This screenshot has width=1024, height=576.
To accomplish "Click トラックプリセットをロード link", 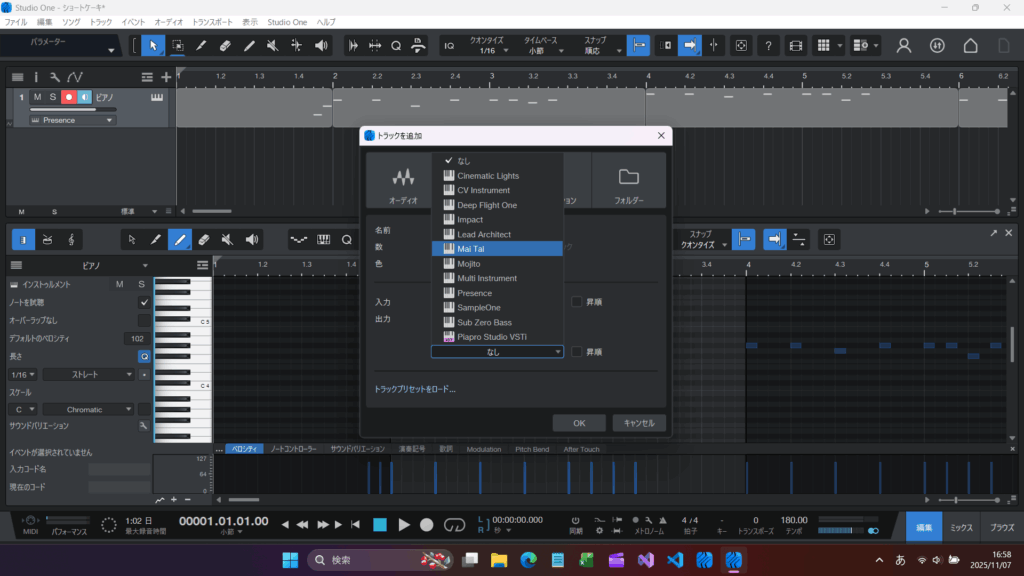I will click(x=415, y=389).
